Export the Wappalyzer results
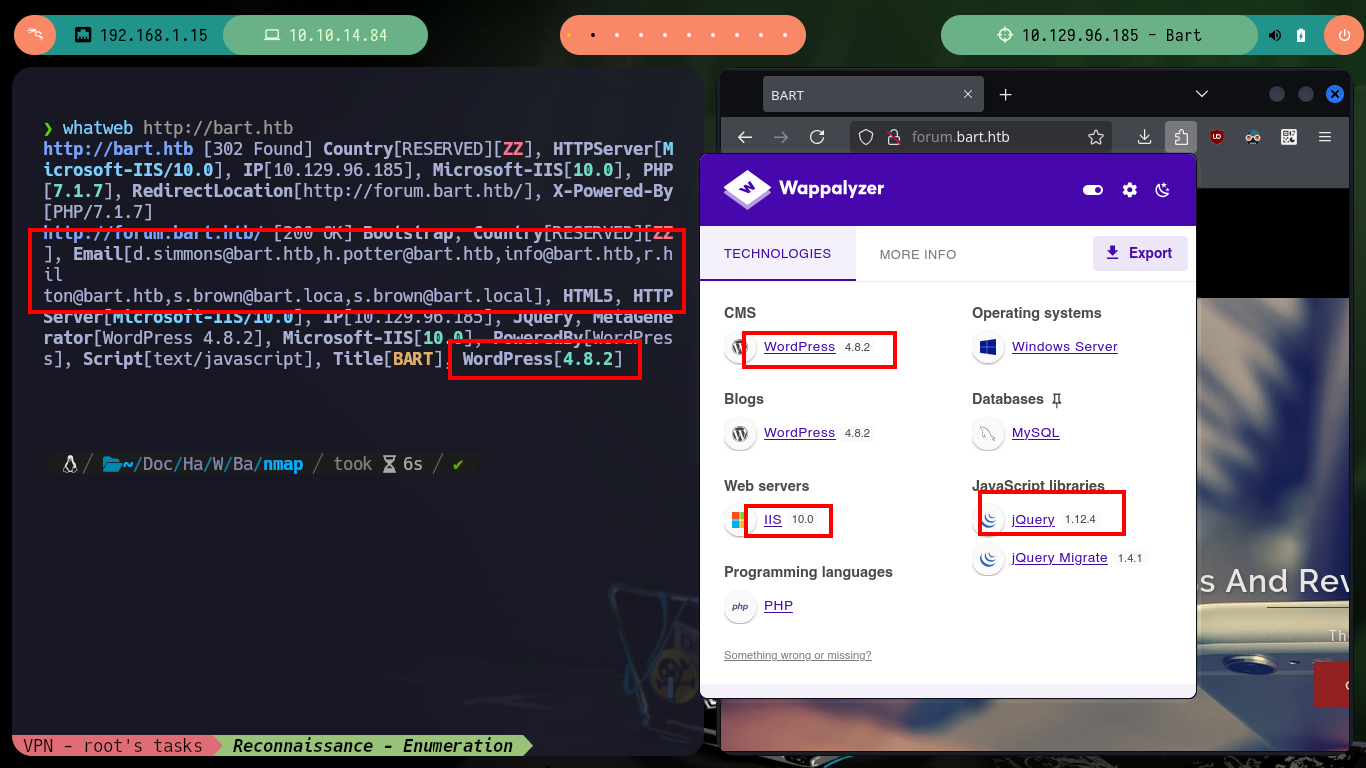This screenshot has width=1366, height=768. [1140, 253]
